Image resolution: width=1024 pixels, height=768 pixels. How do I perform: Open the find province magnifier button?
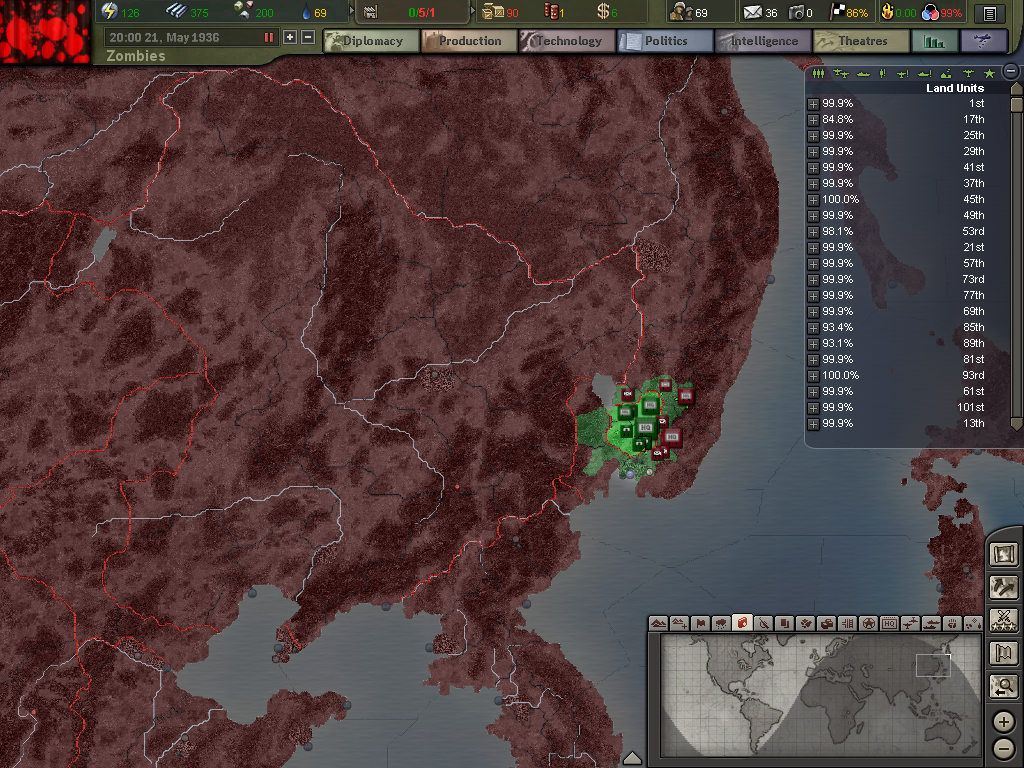[x=1004, y=686]
